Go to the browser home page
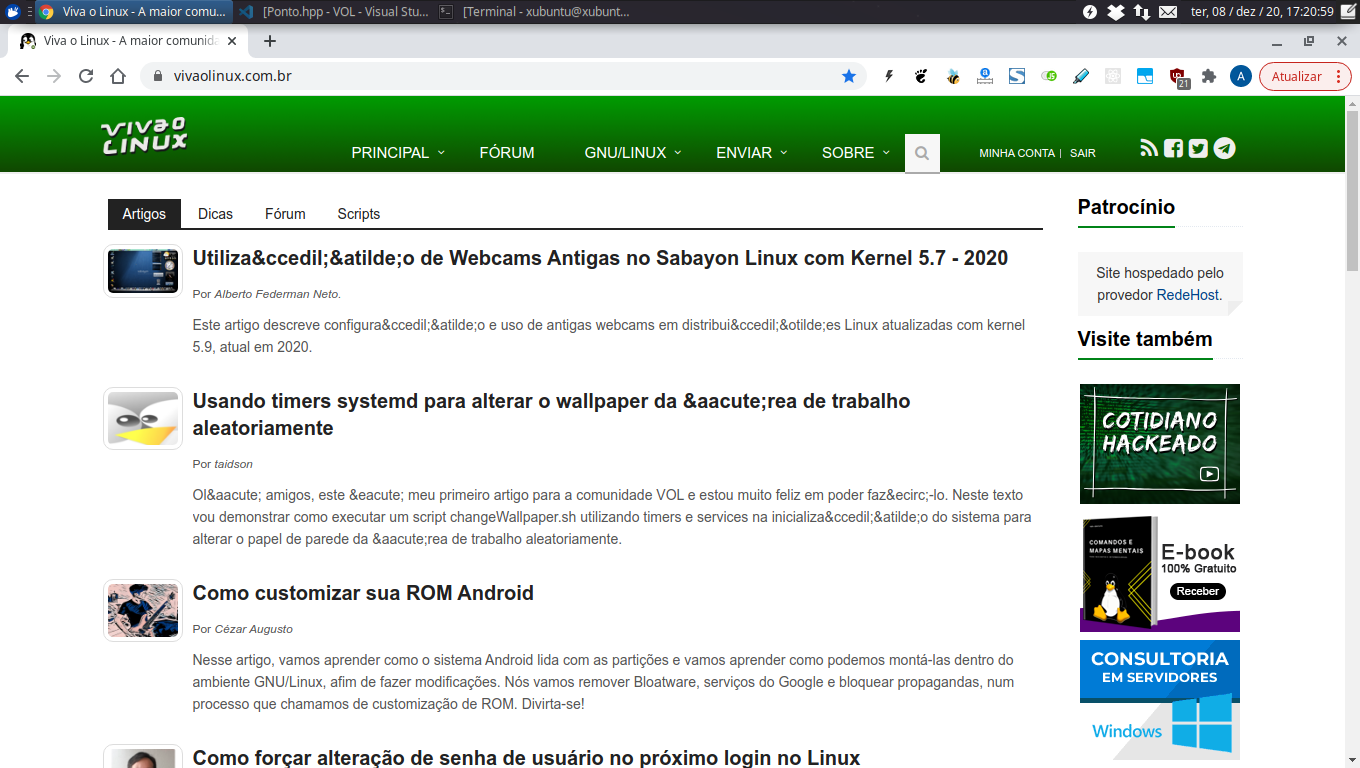1360x768 pixels. tap(118, 76)
